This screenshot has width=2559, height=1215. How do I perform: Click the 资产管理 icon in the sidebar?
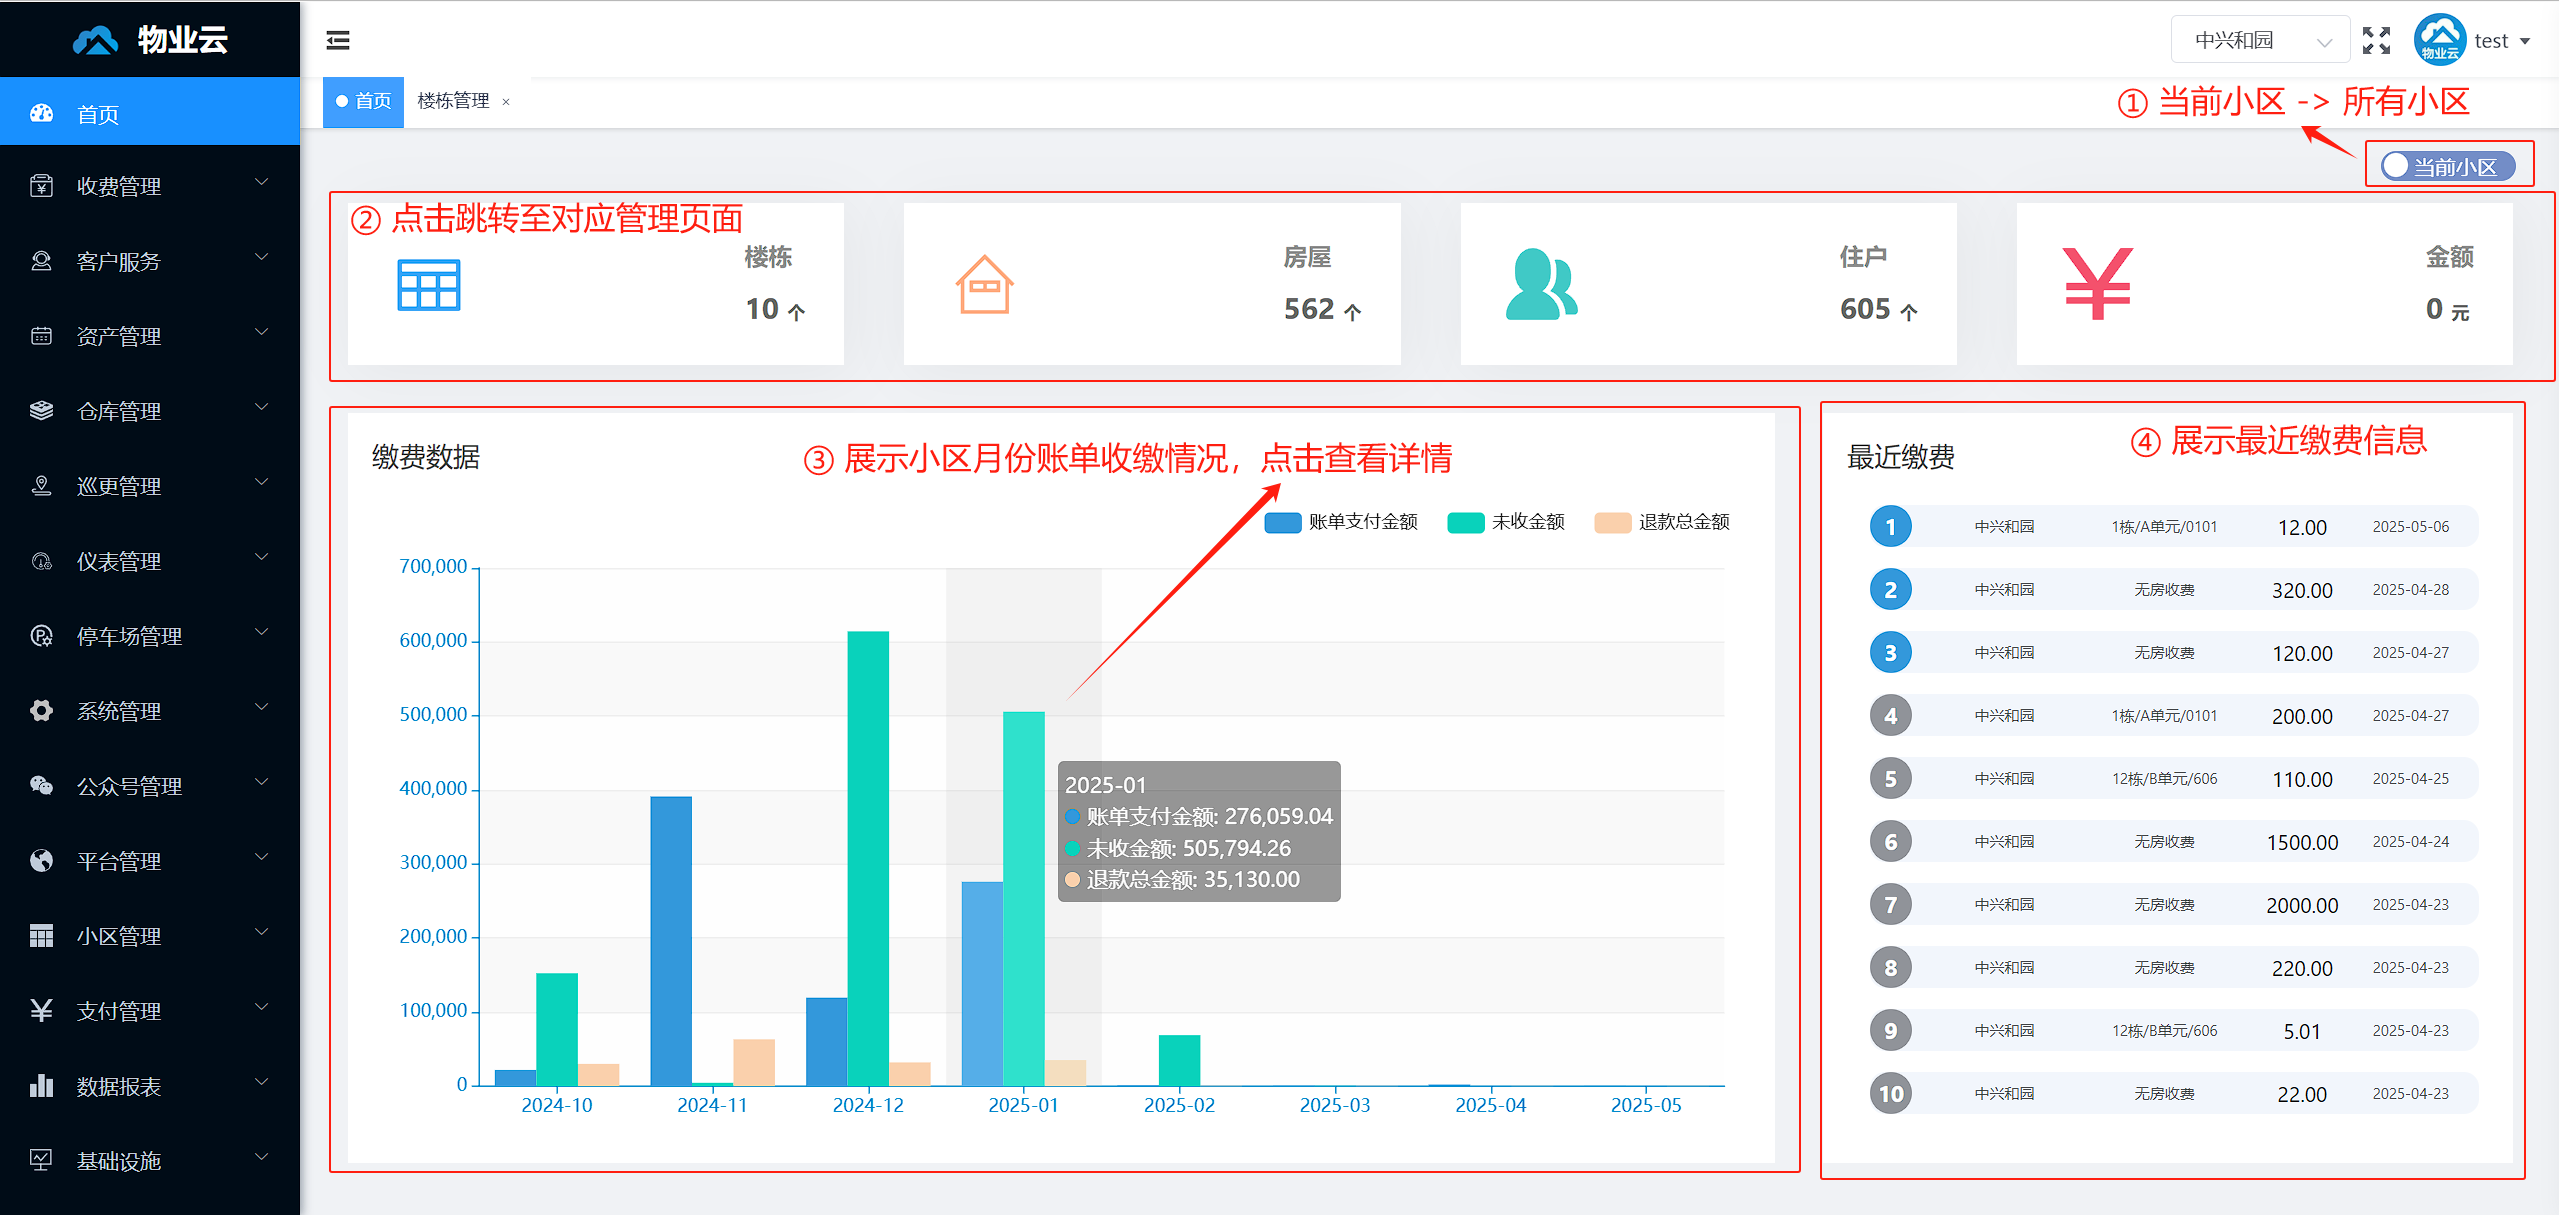pyautogui.click(x=41, y=336)
